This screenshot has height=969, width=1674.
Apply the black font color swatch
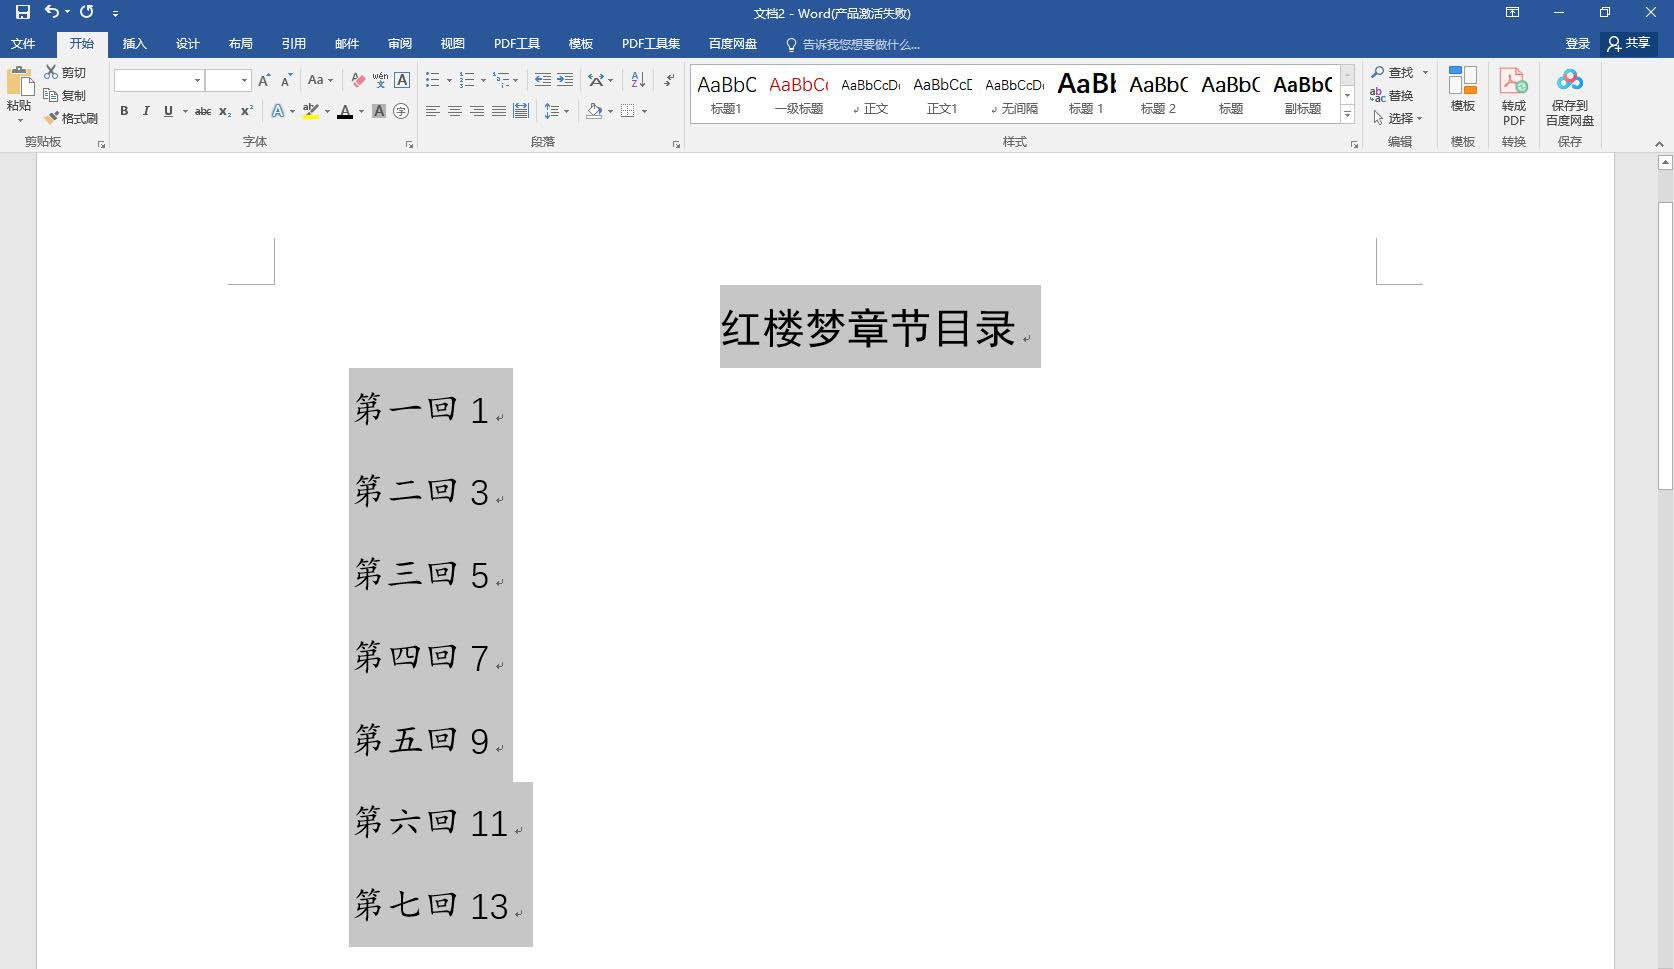pyautogui.click(x=345, y=111)
